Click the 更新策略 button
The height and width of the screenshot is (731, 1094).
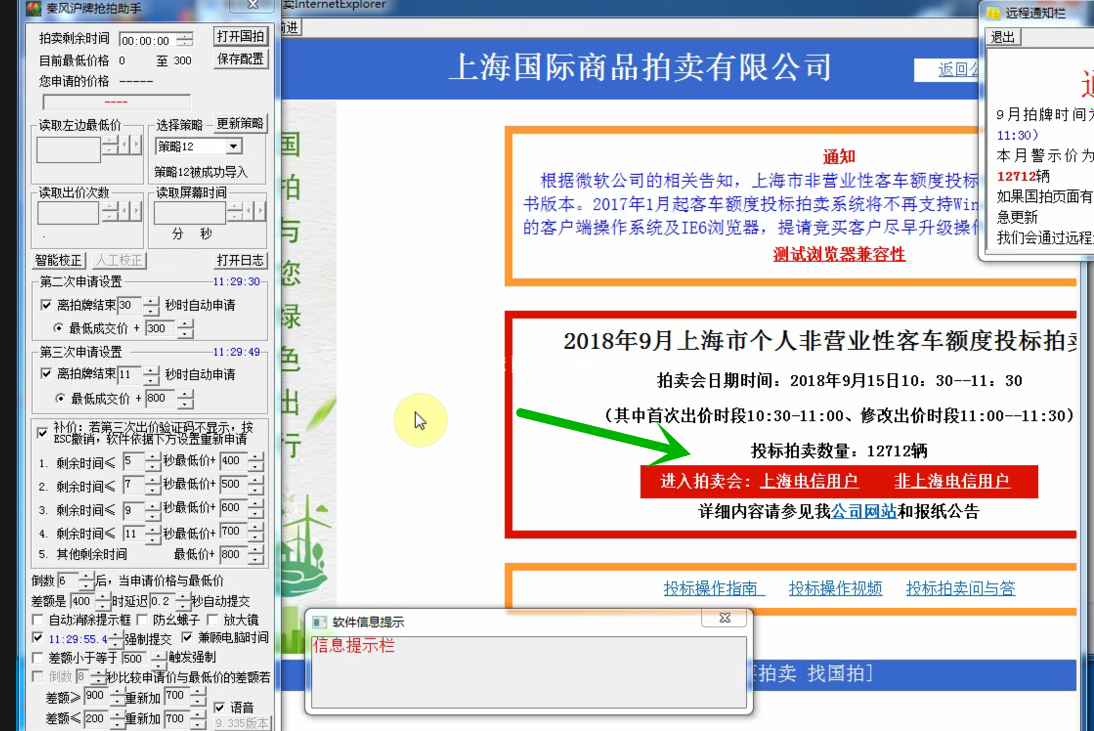239,123
